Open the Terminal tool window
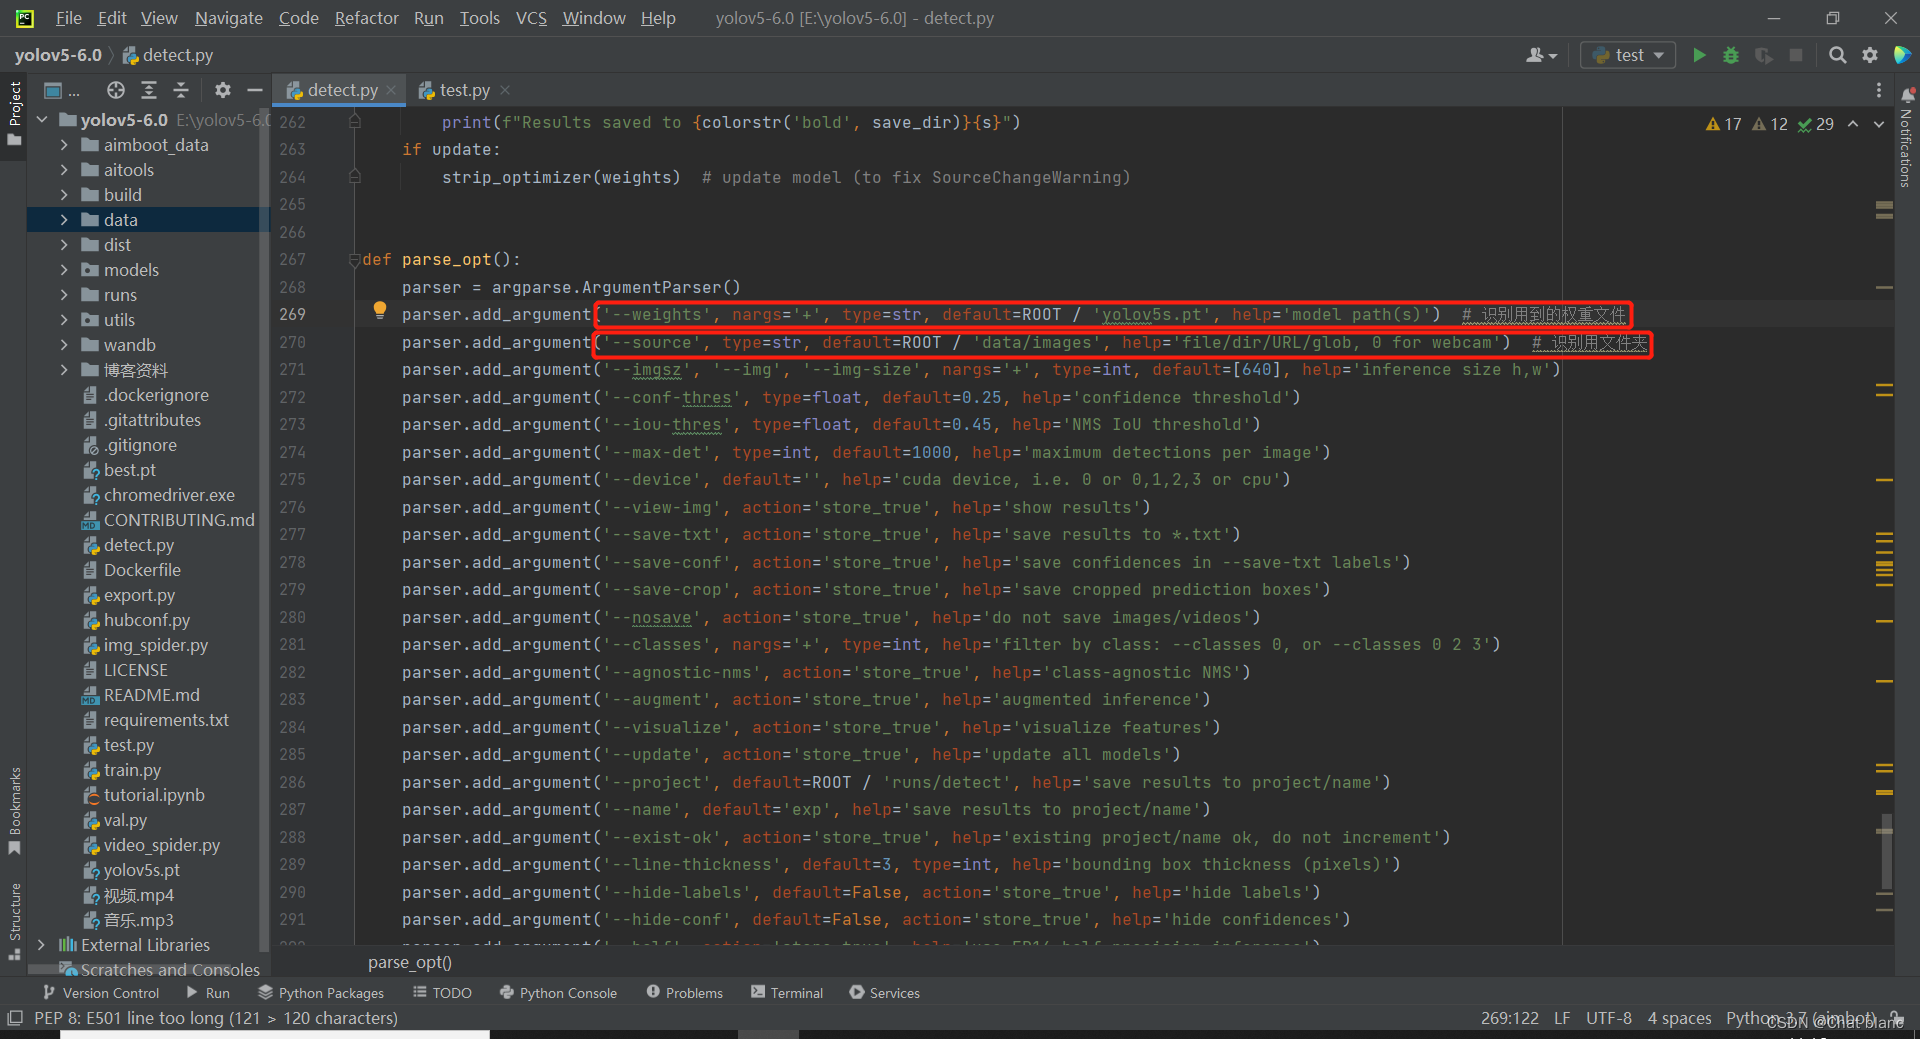The height and width of the screenshot is (1039, 1920). 787,993
